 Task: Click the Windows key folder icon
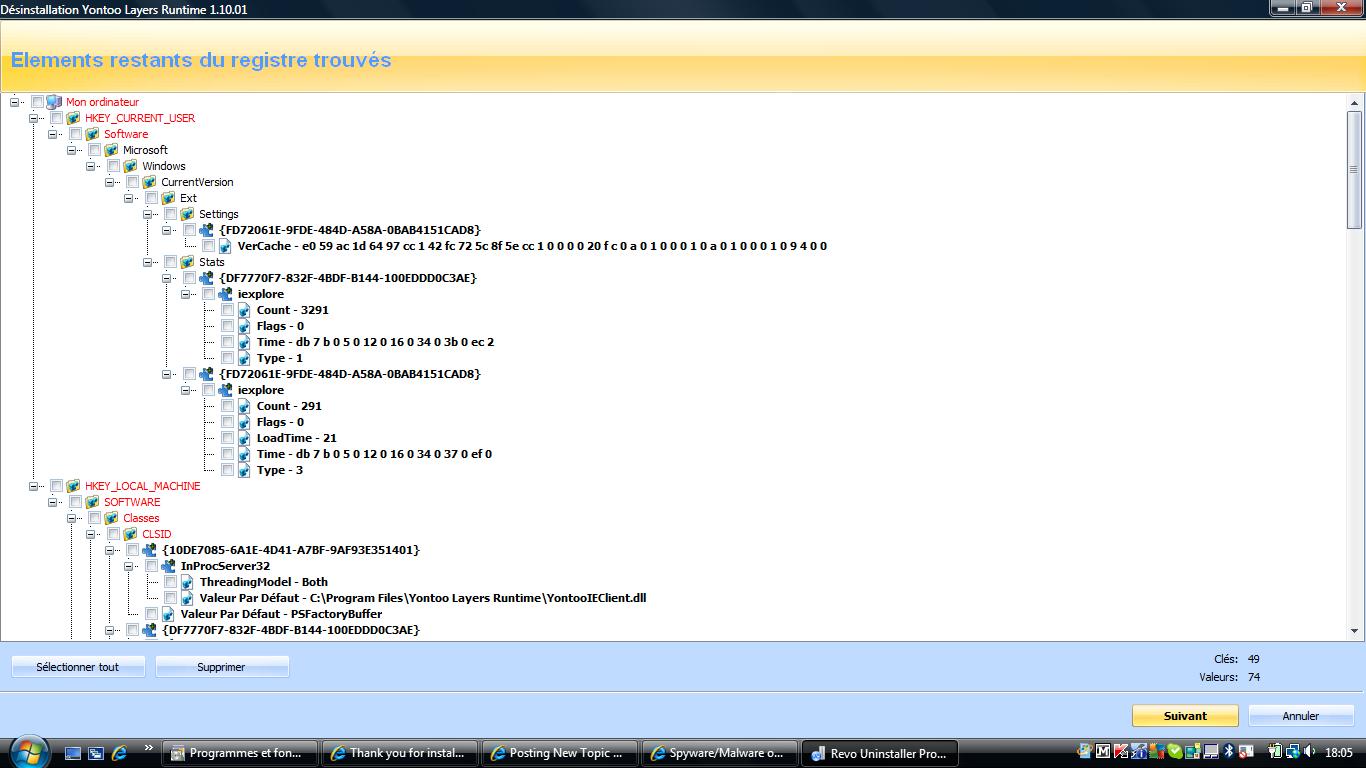130,166
